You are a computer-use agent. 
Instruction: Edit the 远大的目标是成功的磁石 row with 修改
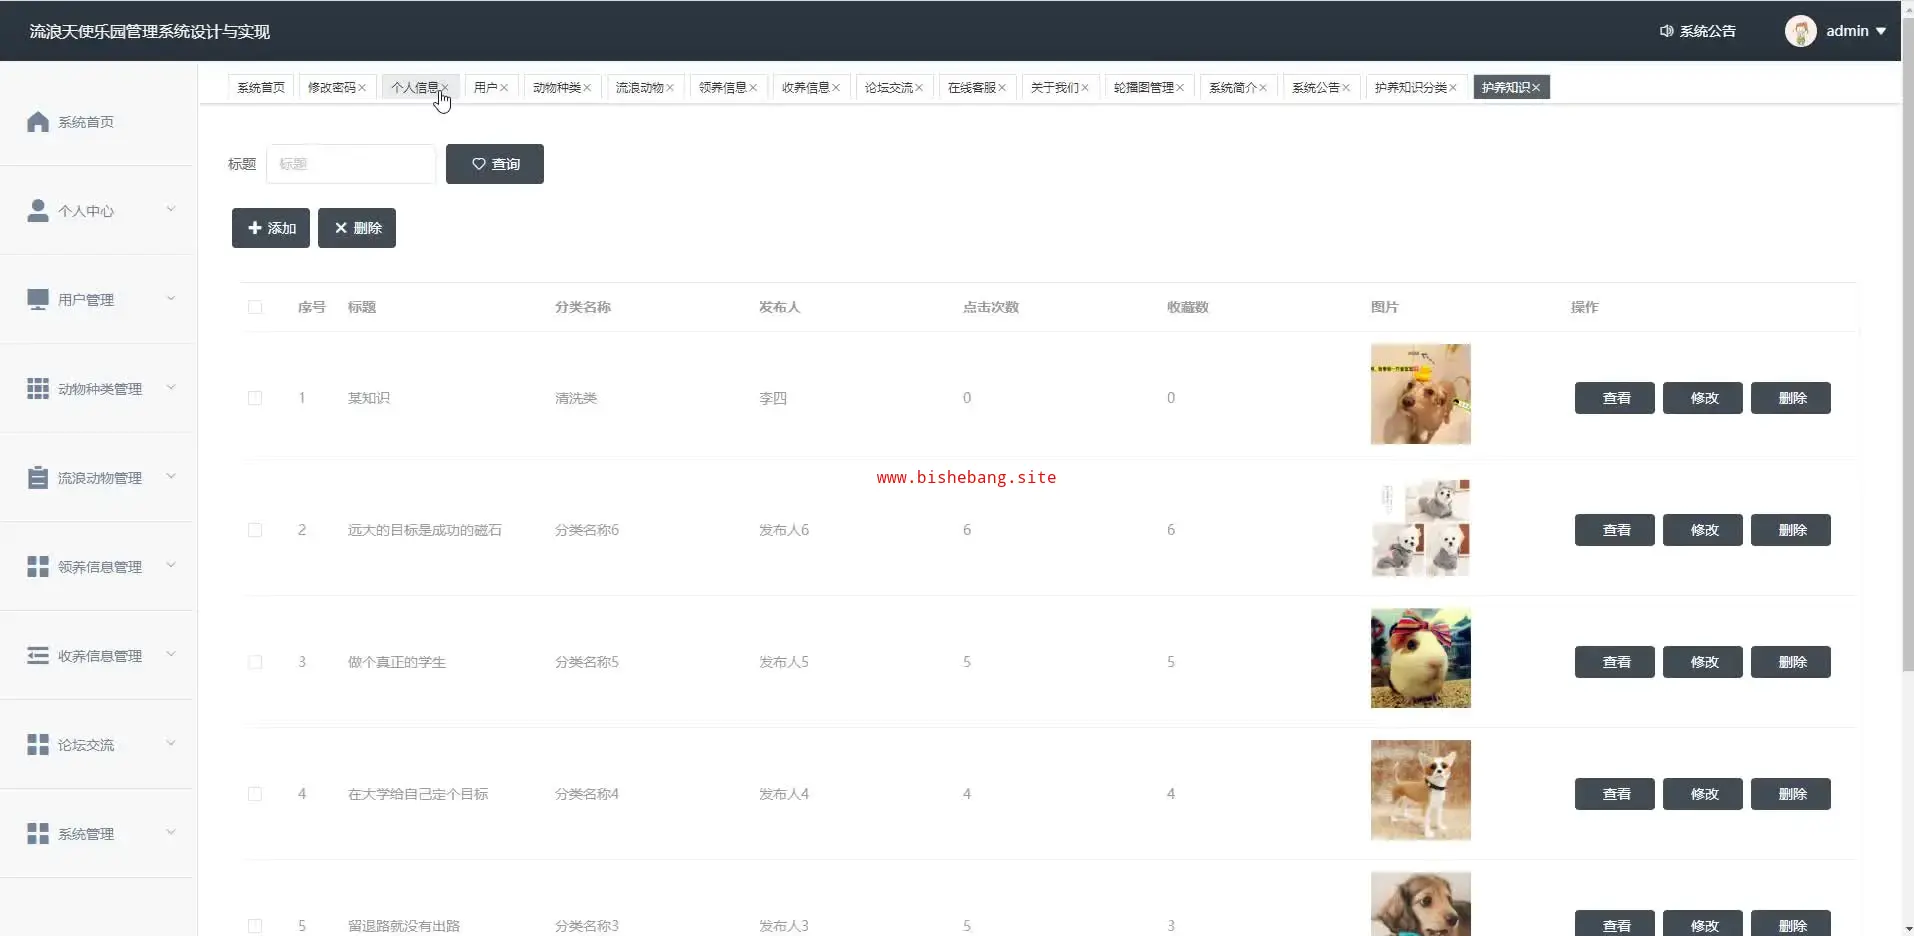coord(1703,530)
